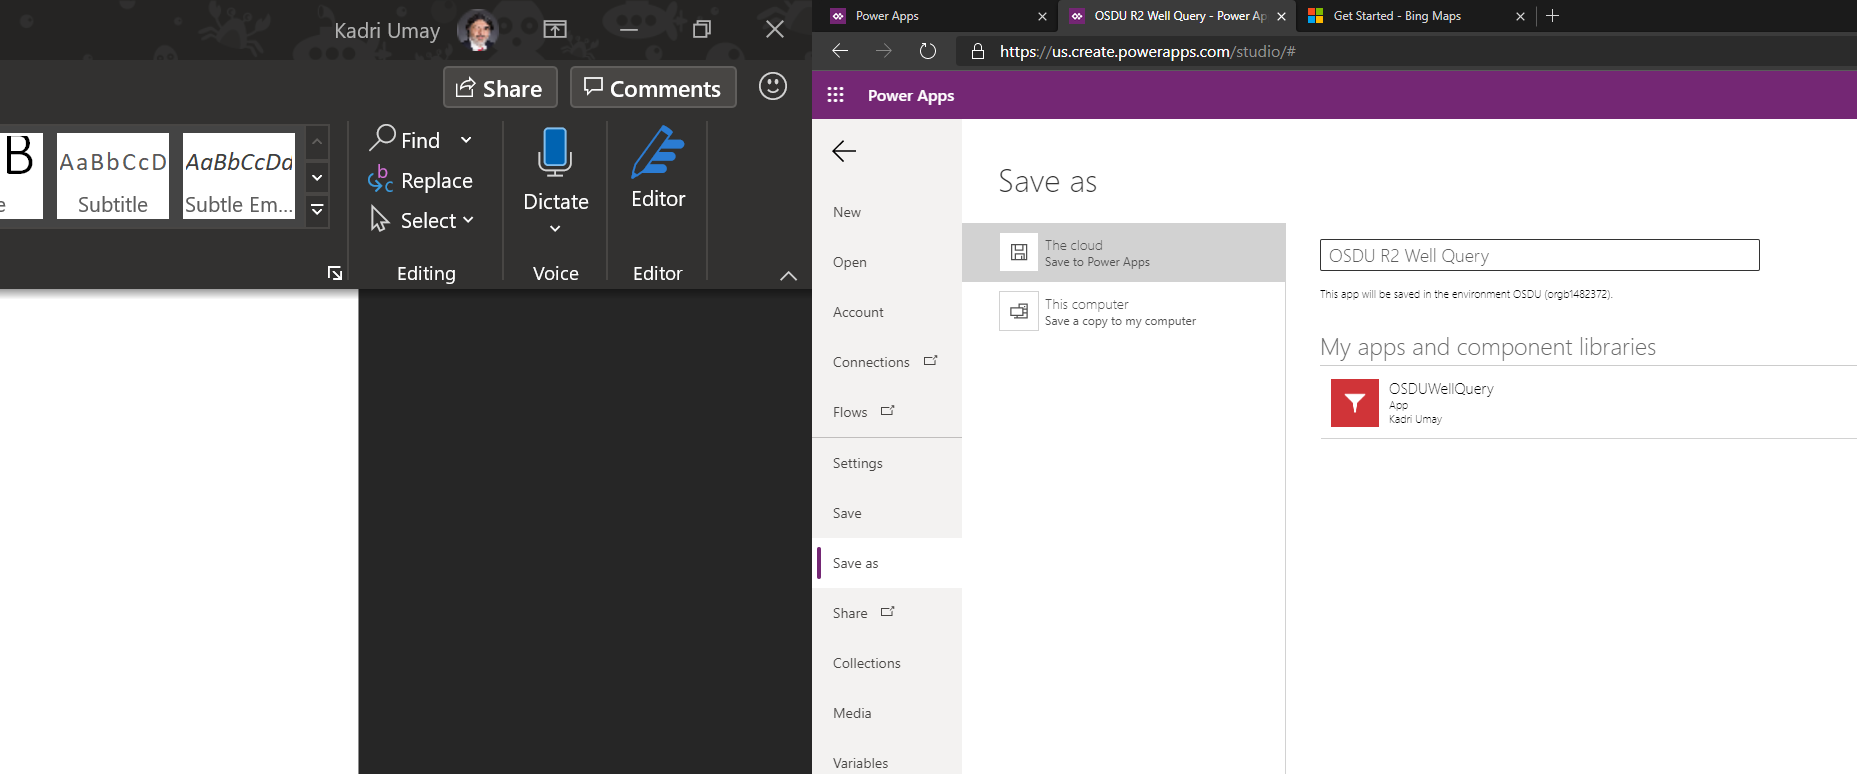Click the Comments button in Word
The height and width of the screenshot is (774, 1857).
[653, 88]
